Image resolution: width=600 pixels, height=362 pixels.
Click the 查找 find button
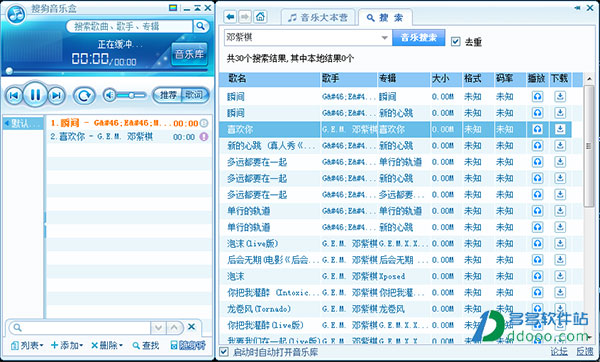pos(145,346)
